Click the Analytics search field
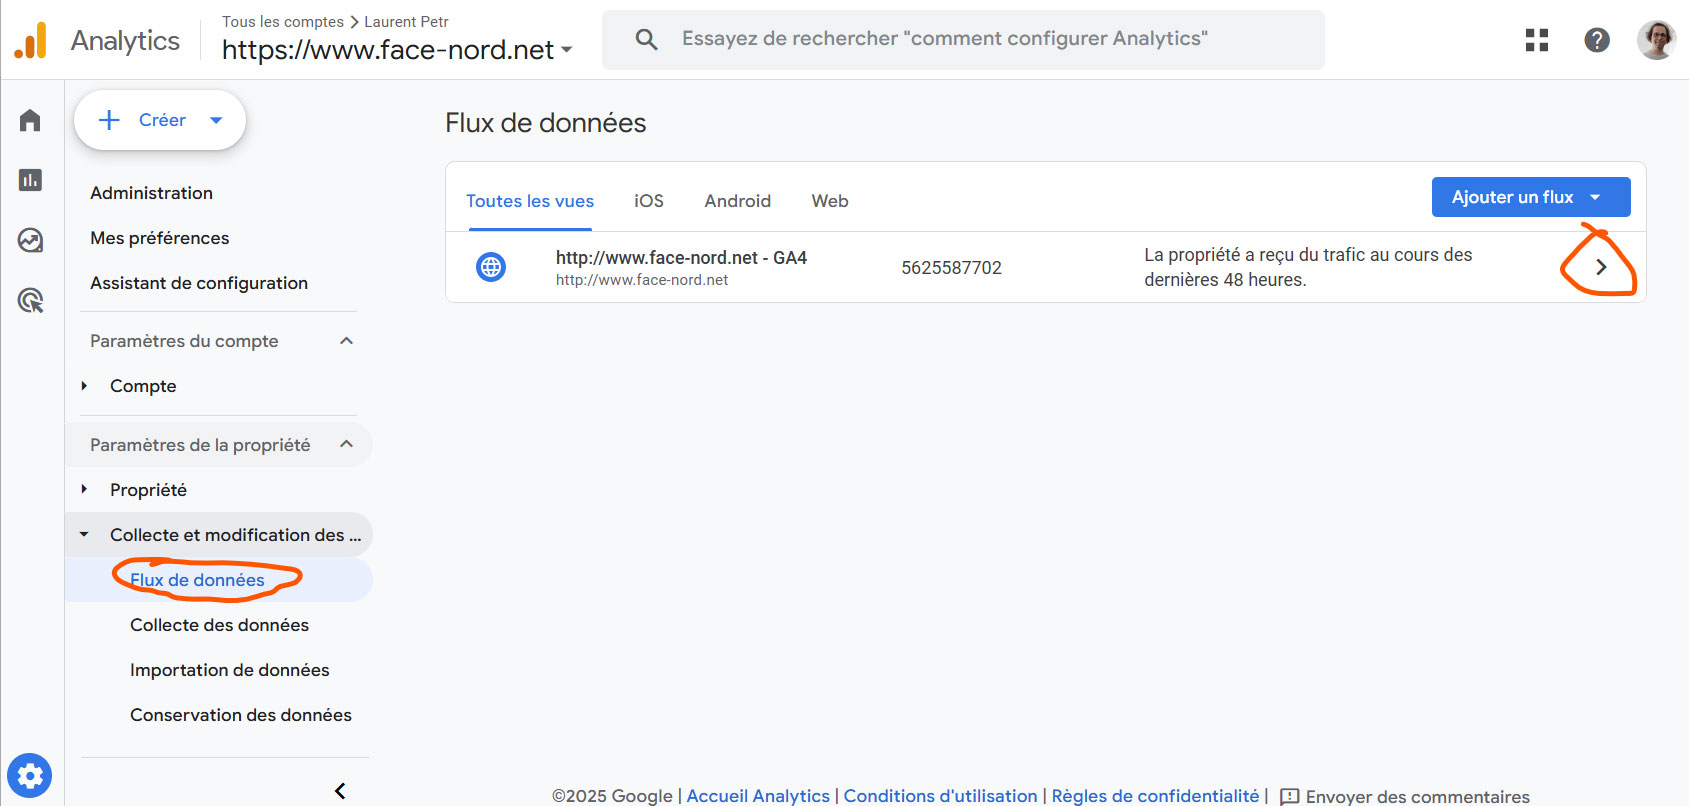This screenshot has height=806, width=1689. (963, 39)
